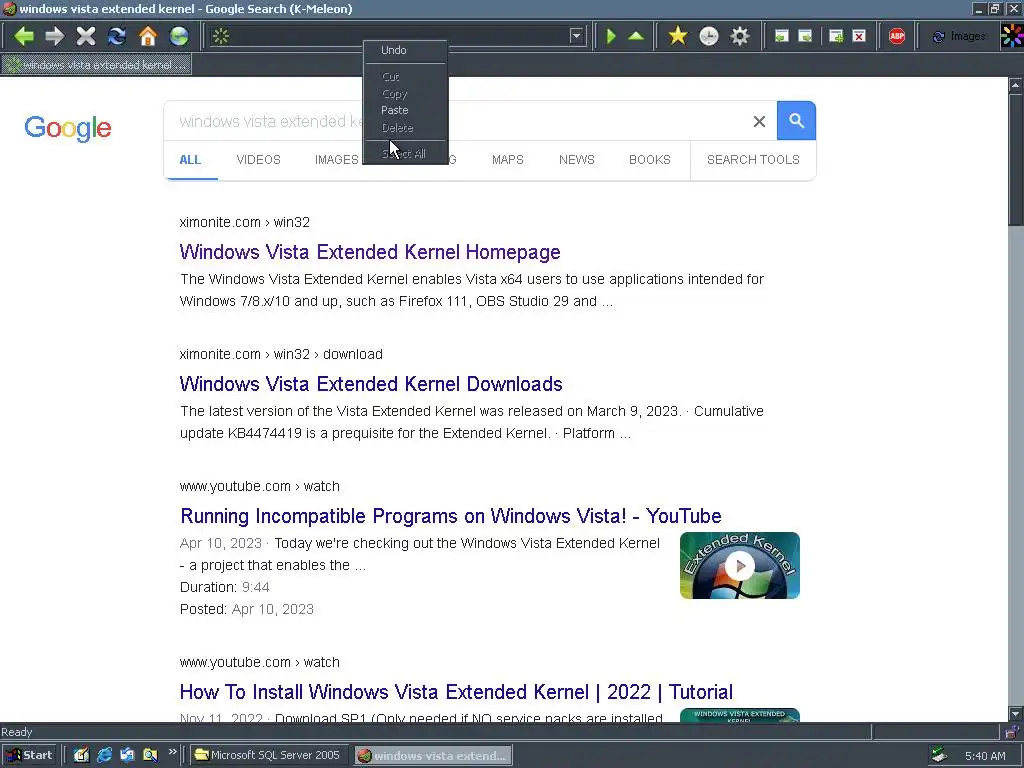Click the system tray network icon

938,755
